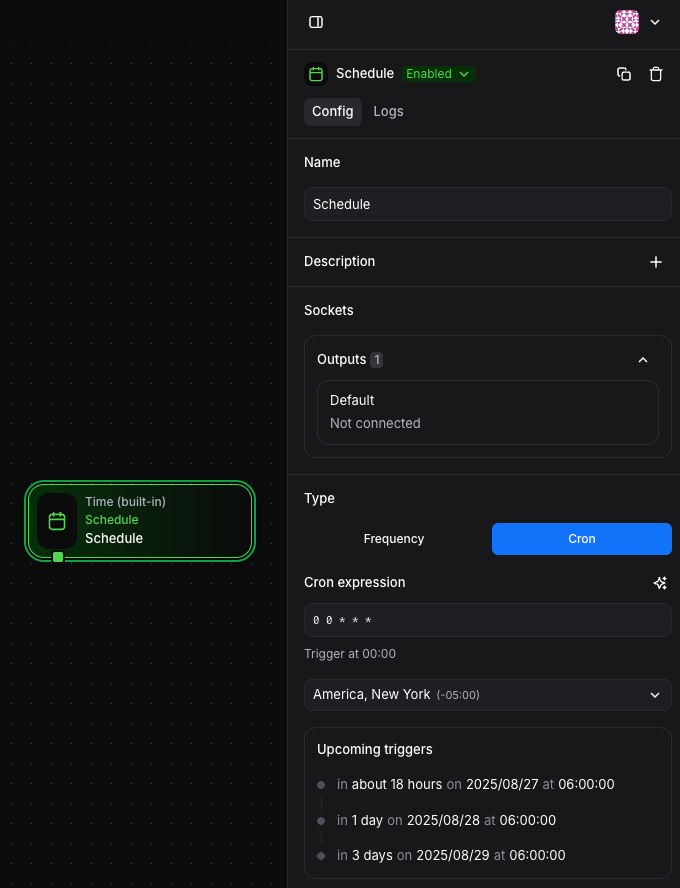Click the calendar icon beside Schedule title
The height and width of the screenshot is (888, 680).
pyautogui.click(x=316, y=74)
